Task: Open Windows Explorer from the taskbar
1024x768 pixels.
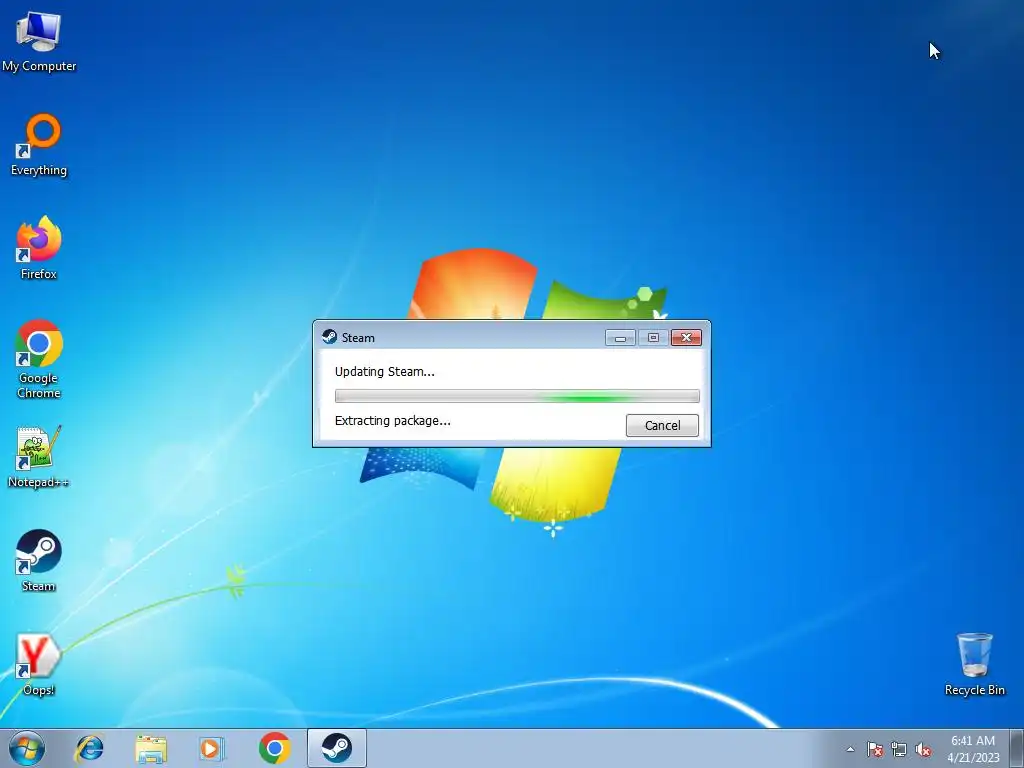Action: click(x=151, y=748)
